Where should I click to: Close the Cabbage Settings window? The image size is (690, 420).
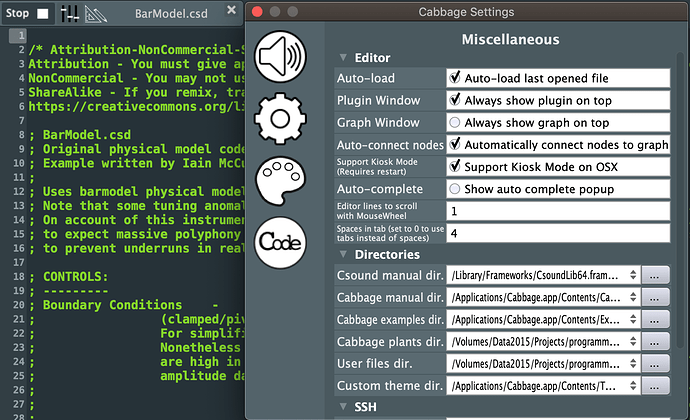pyautogui.click(x=257, y=12)
